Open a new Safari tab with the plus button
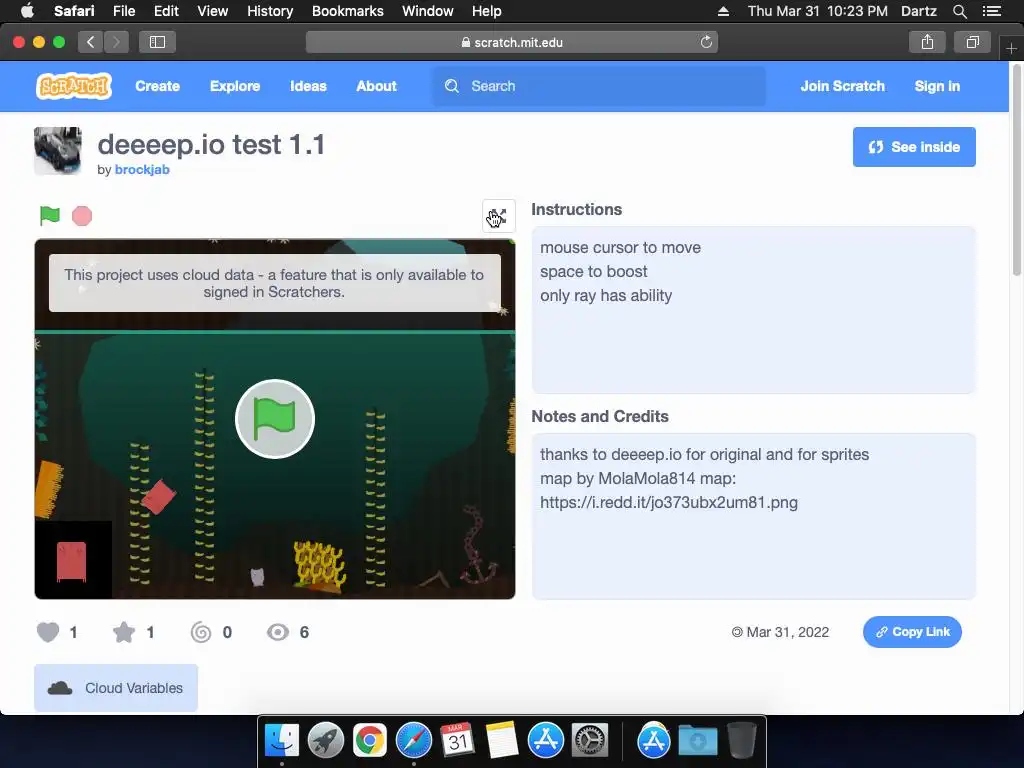Screen dimensions: 1024x768 pos(1011,48)
